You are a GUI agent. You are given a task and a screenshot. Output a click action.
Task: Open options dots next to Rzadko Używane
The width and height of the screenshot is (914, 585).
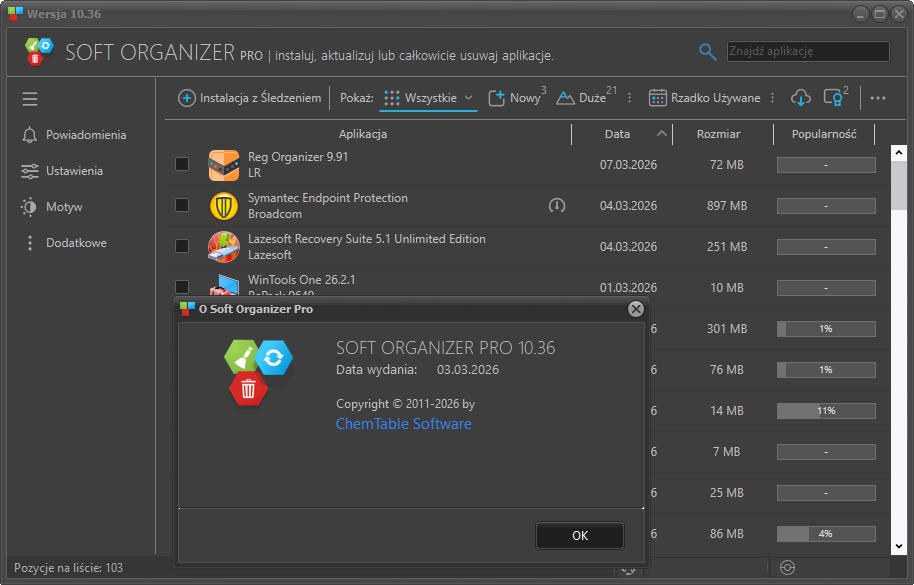772,98
